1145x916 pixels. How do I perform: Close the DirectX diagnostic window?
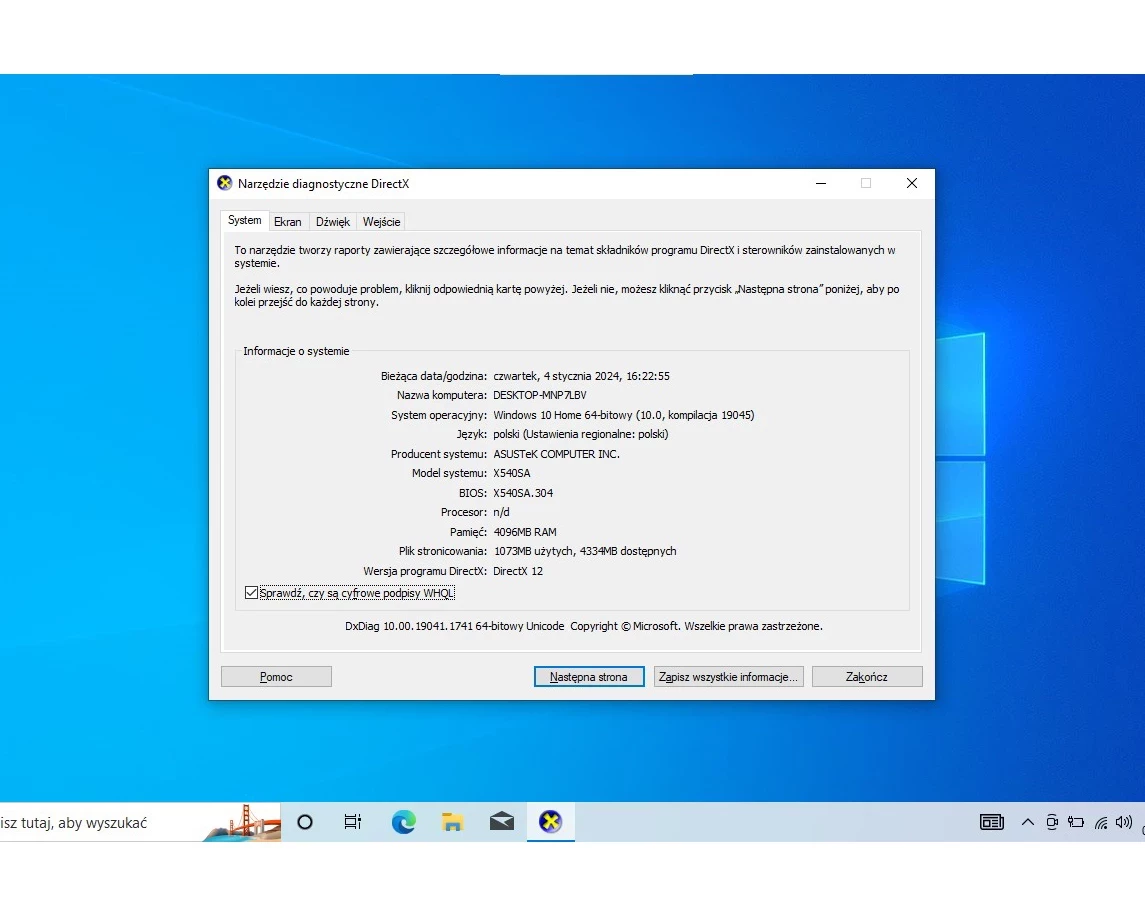(911, 183)
